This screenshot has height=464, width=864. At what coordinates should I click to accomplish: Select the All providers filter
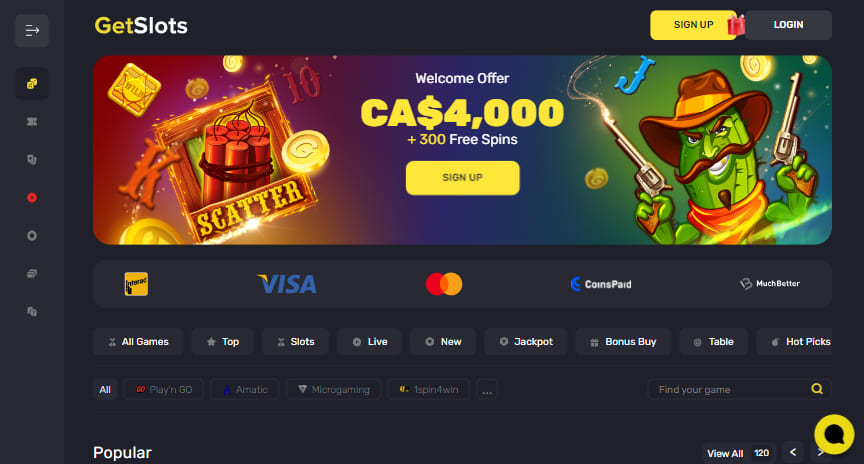(105, 390)
